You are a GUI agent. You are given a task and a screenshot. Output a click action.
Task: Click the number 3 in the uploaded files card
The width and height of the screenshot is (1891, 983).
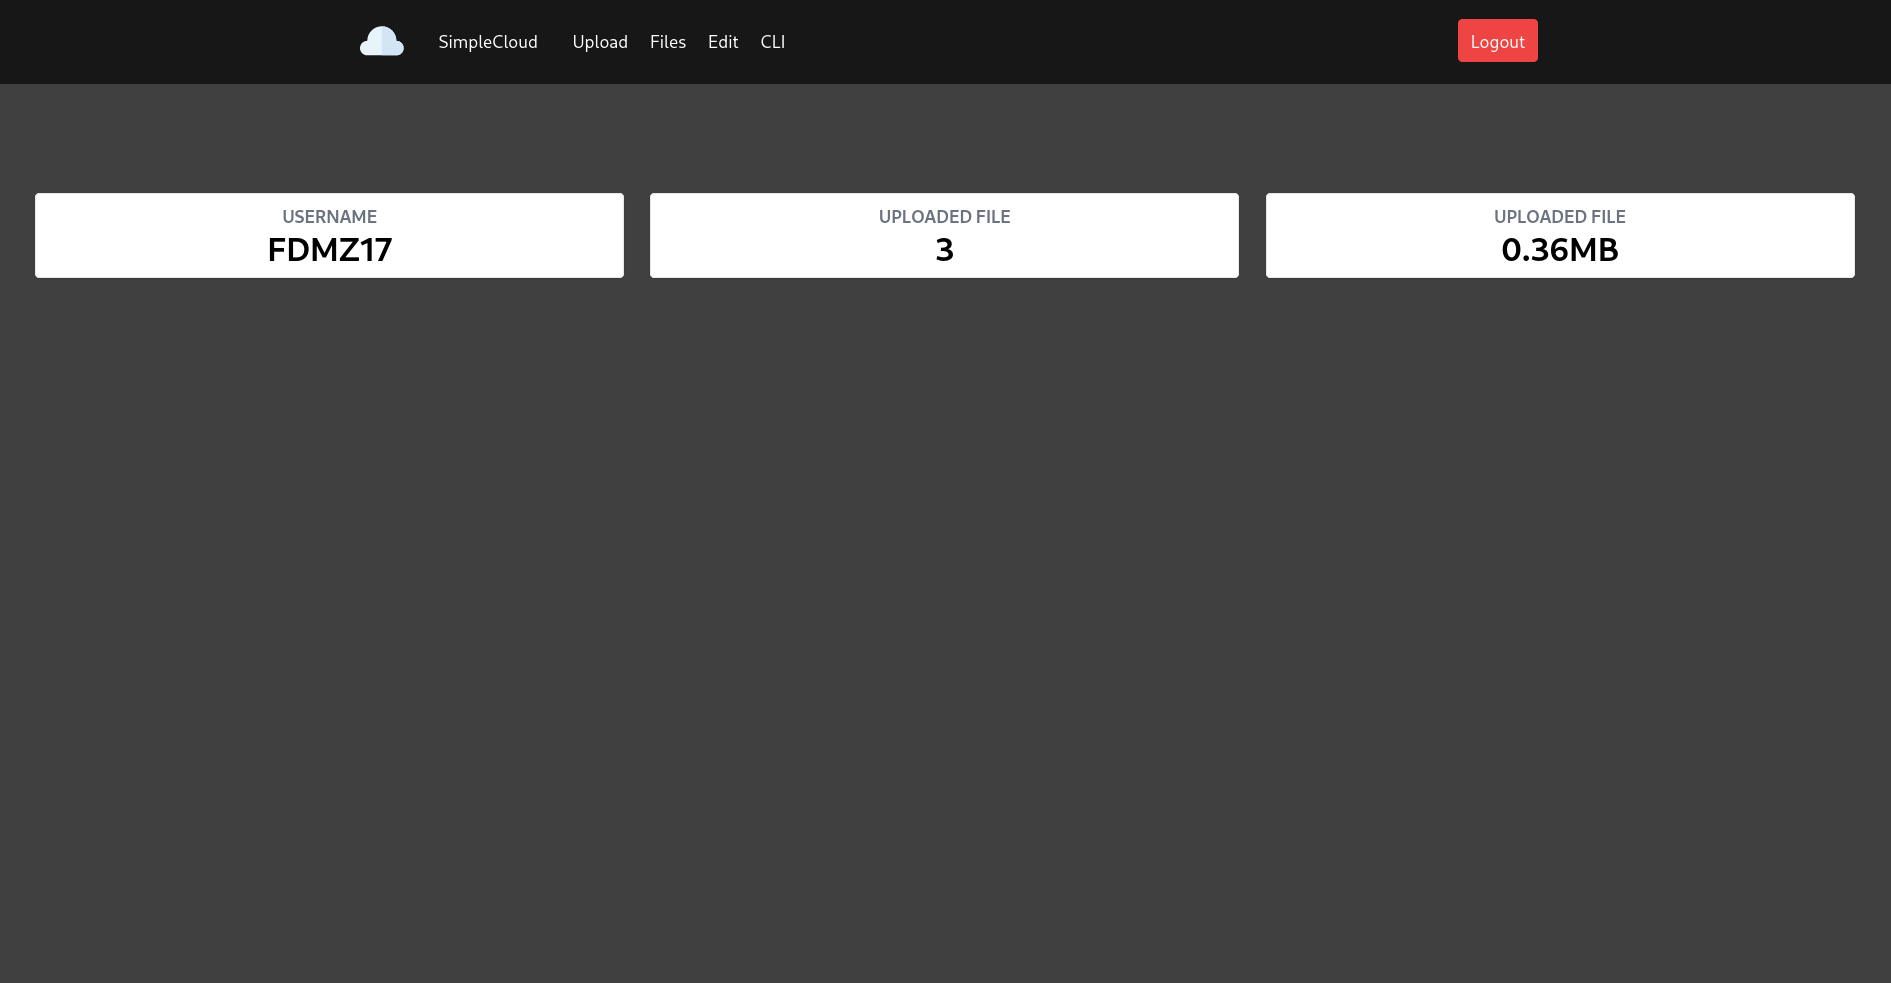pyautogui.click(x=944, y=250)
